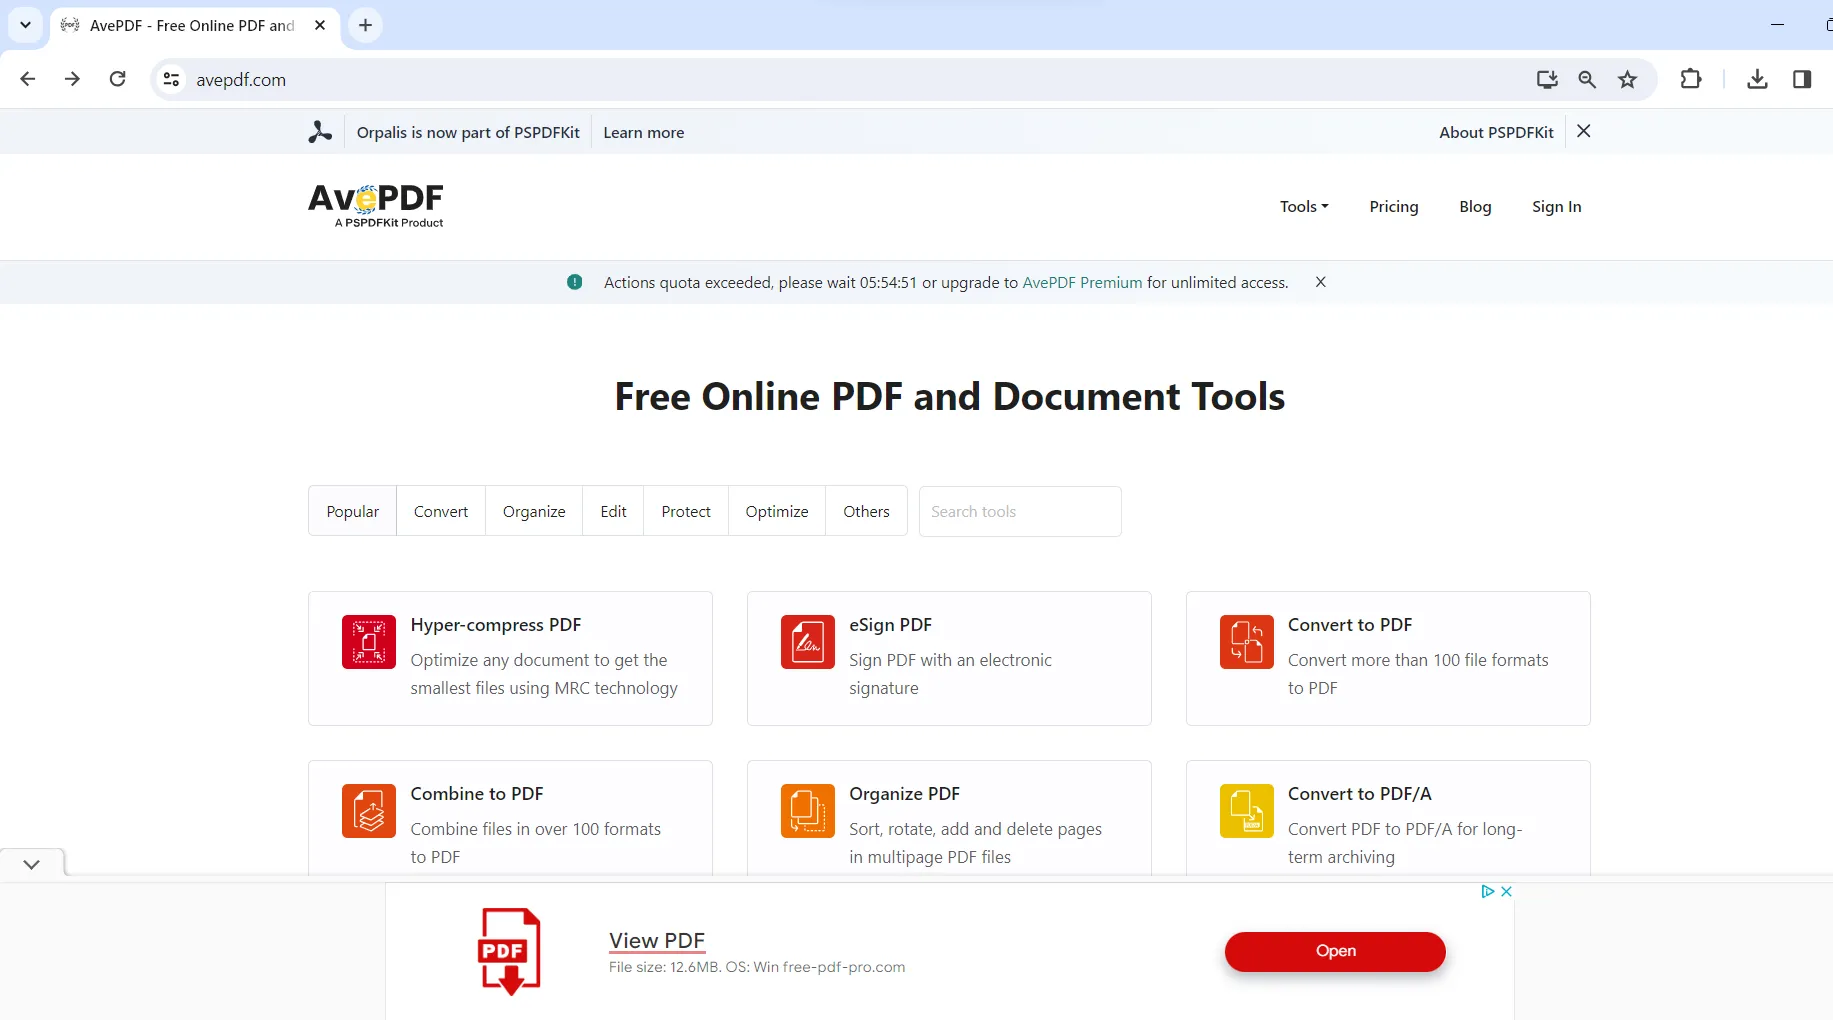Viewport: 1833px width, 1020px height.
Task: Click the Learn more link
Action: coord(644,132)
